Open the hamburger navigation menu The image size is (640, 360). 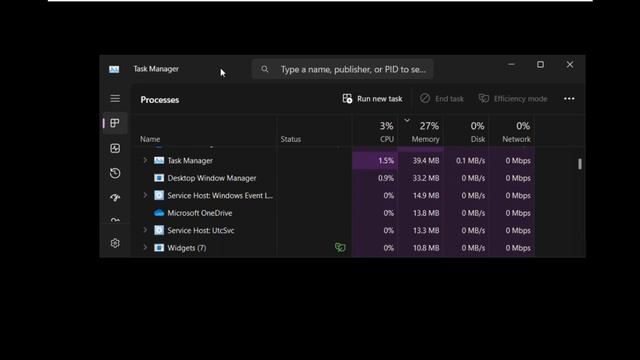(x=115, y=98)
